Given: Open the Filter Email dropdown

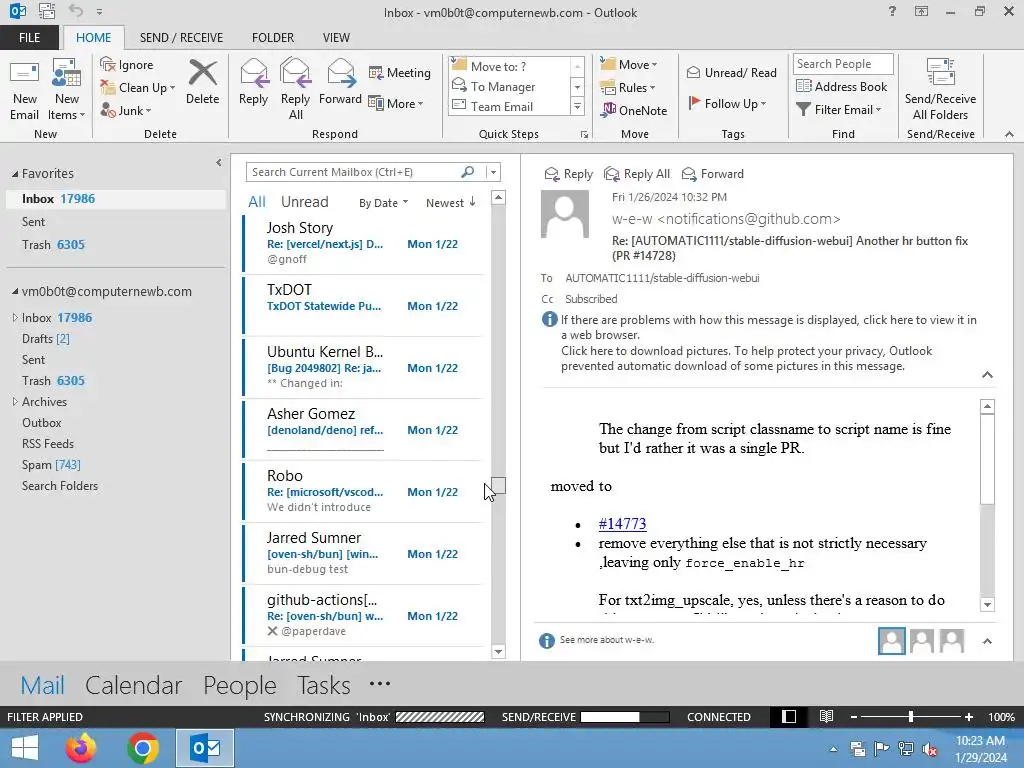Looking at the screenshot, I should point(839,110).
